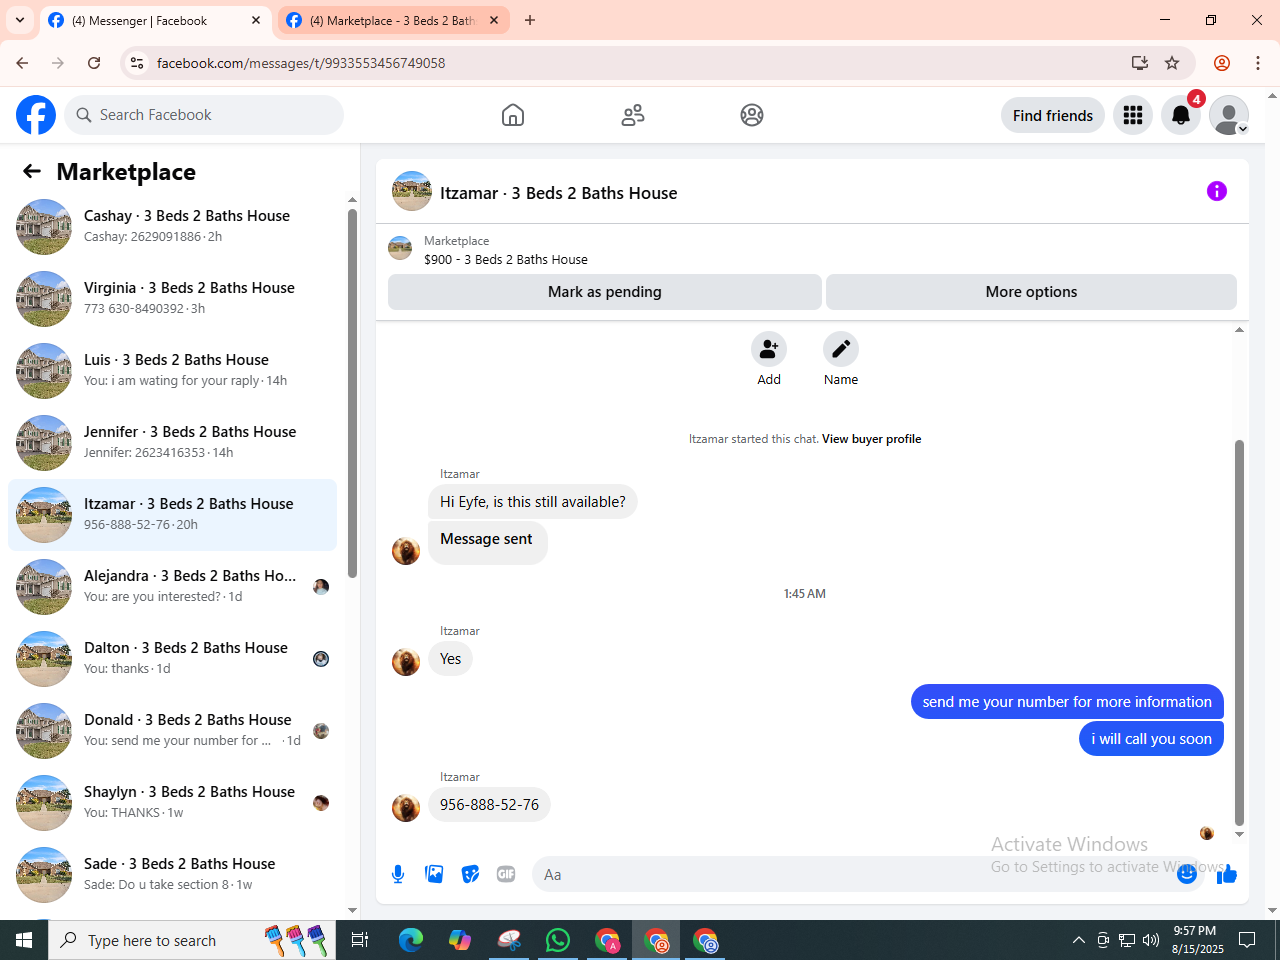The height and width of the screenshot is (960, 1280).
Task: Open the Donald conversation
Action: click(172, 731)
